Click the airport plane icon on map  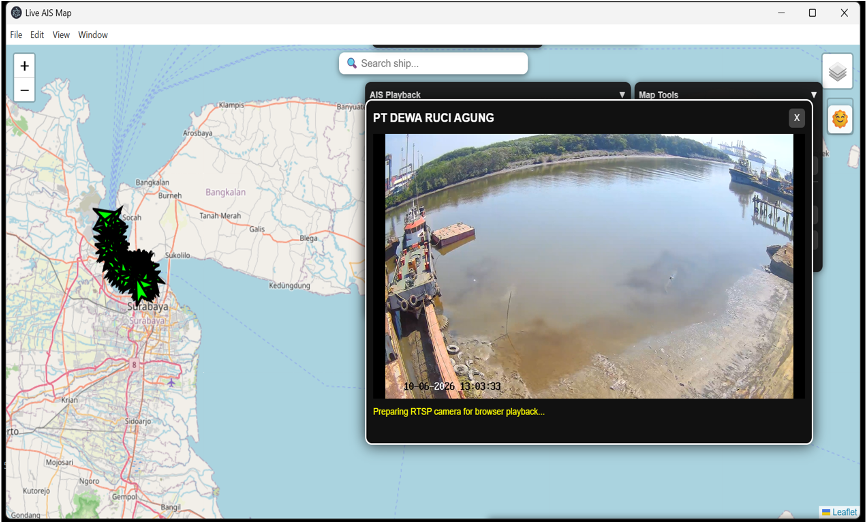coord(171,382)
